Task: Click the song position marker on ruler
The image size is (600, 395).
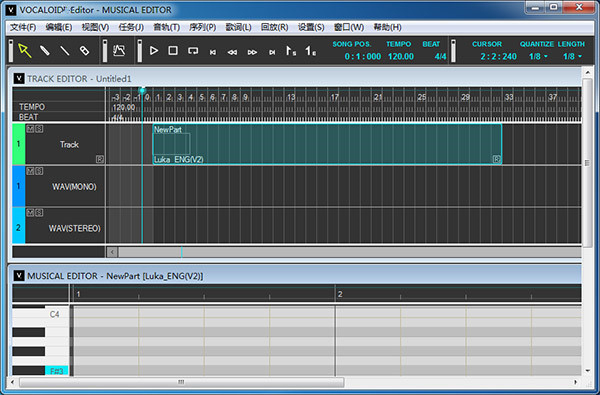Action: coord(142,90)
